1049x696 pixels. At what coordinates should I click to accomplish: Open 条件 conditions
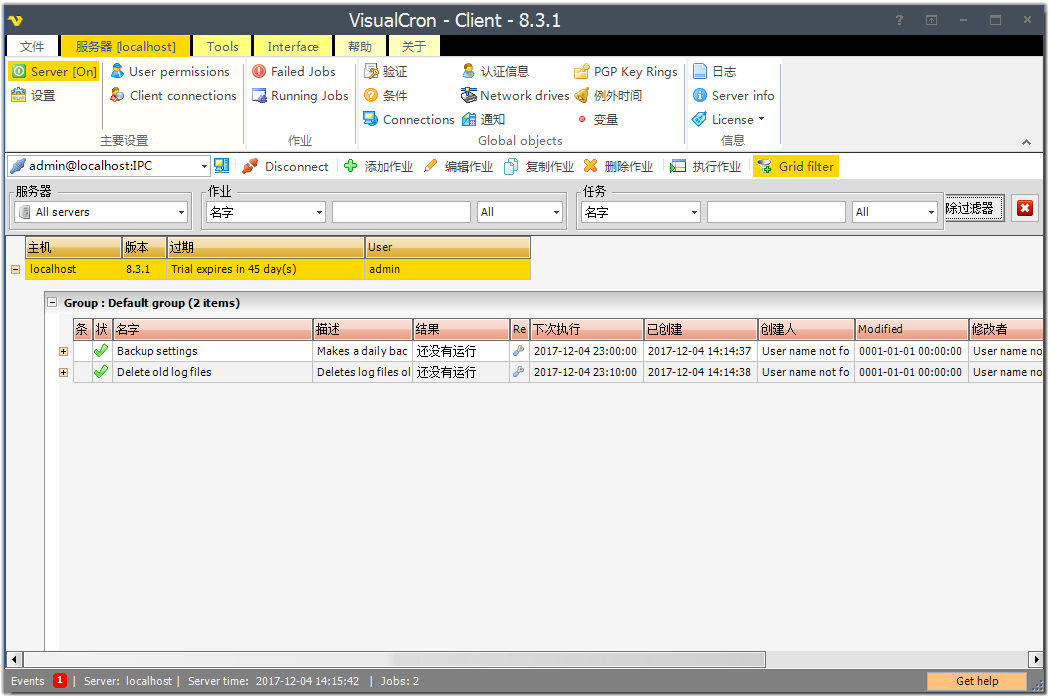(x=385, y=96)
